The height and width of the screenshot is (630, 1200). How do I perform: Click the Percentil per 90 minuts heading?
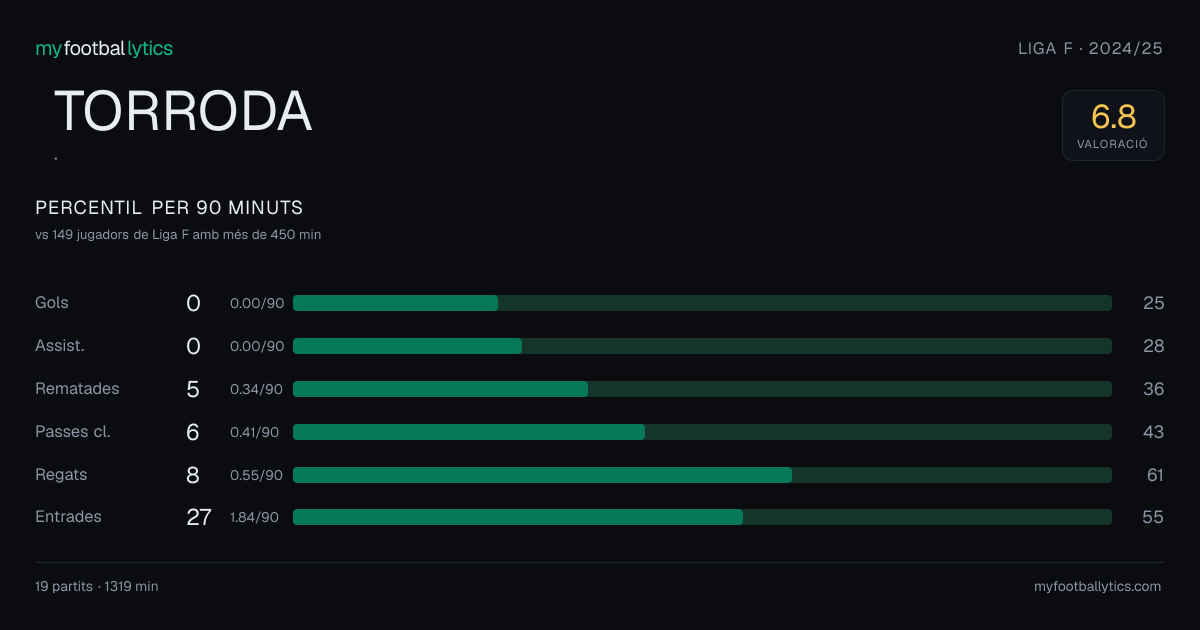(169, 208)
